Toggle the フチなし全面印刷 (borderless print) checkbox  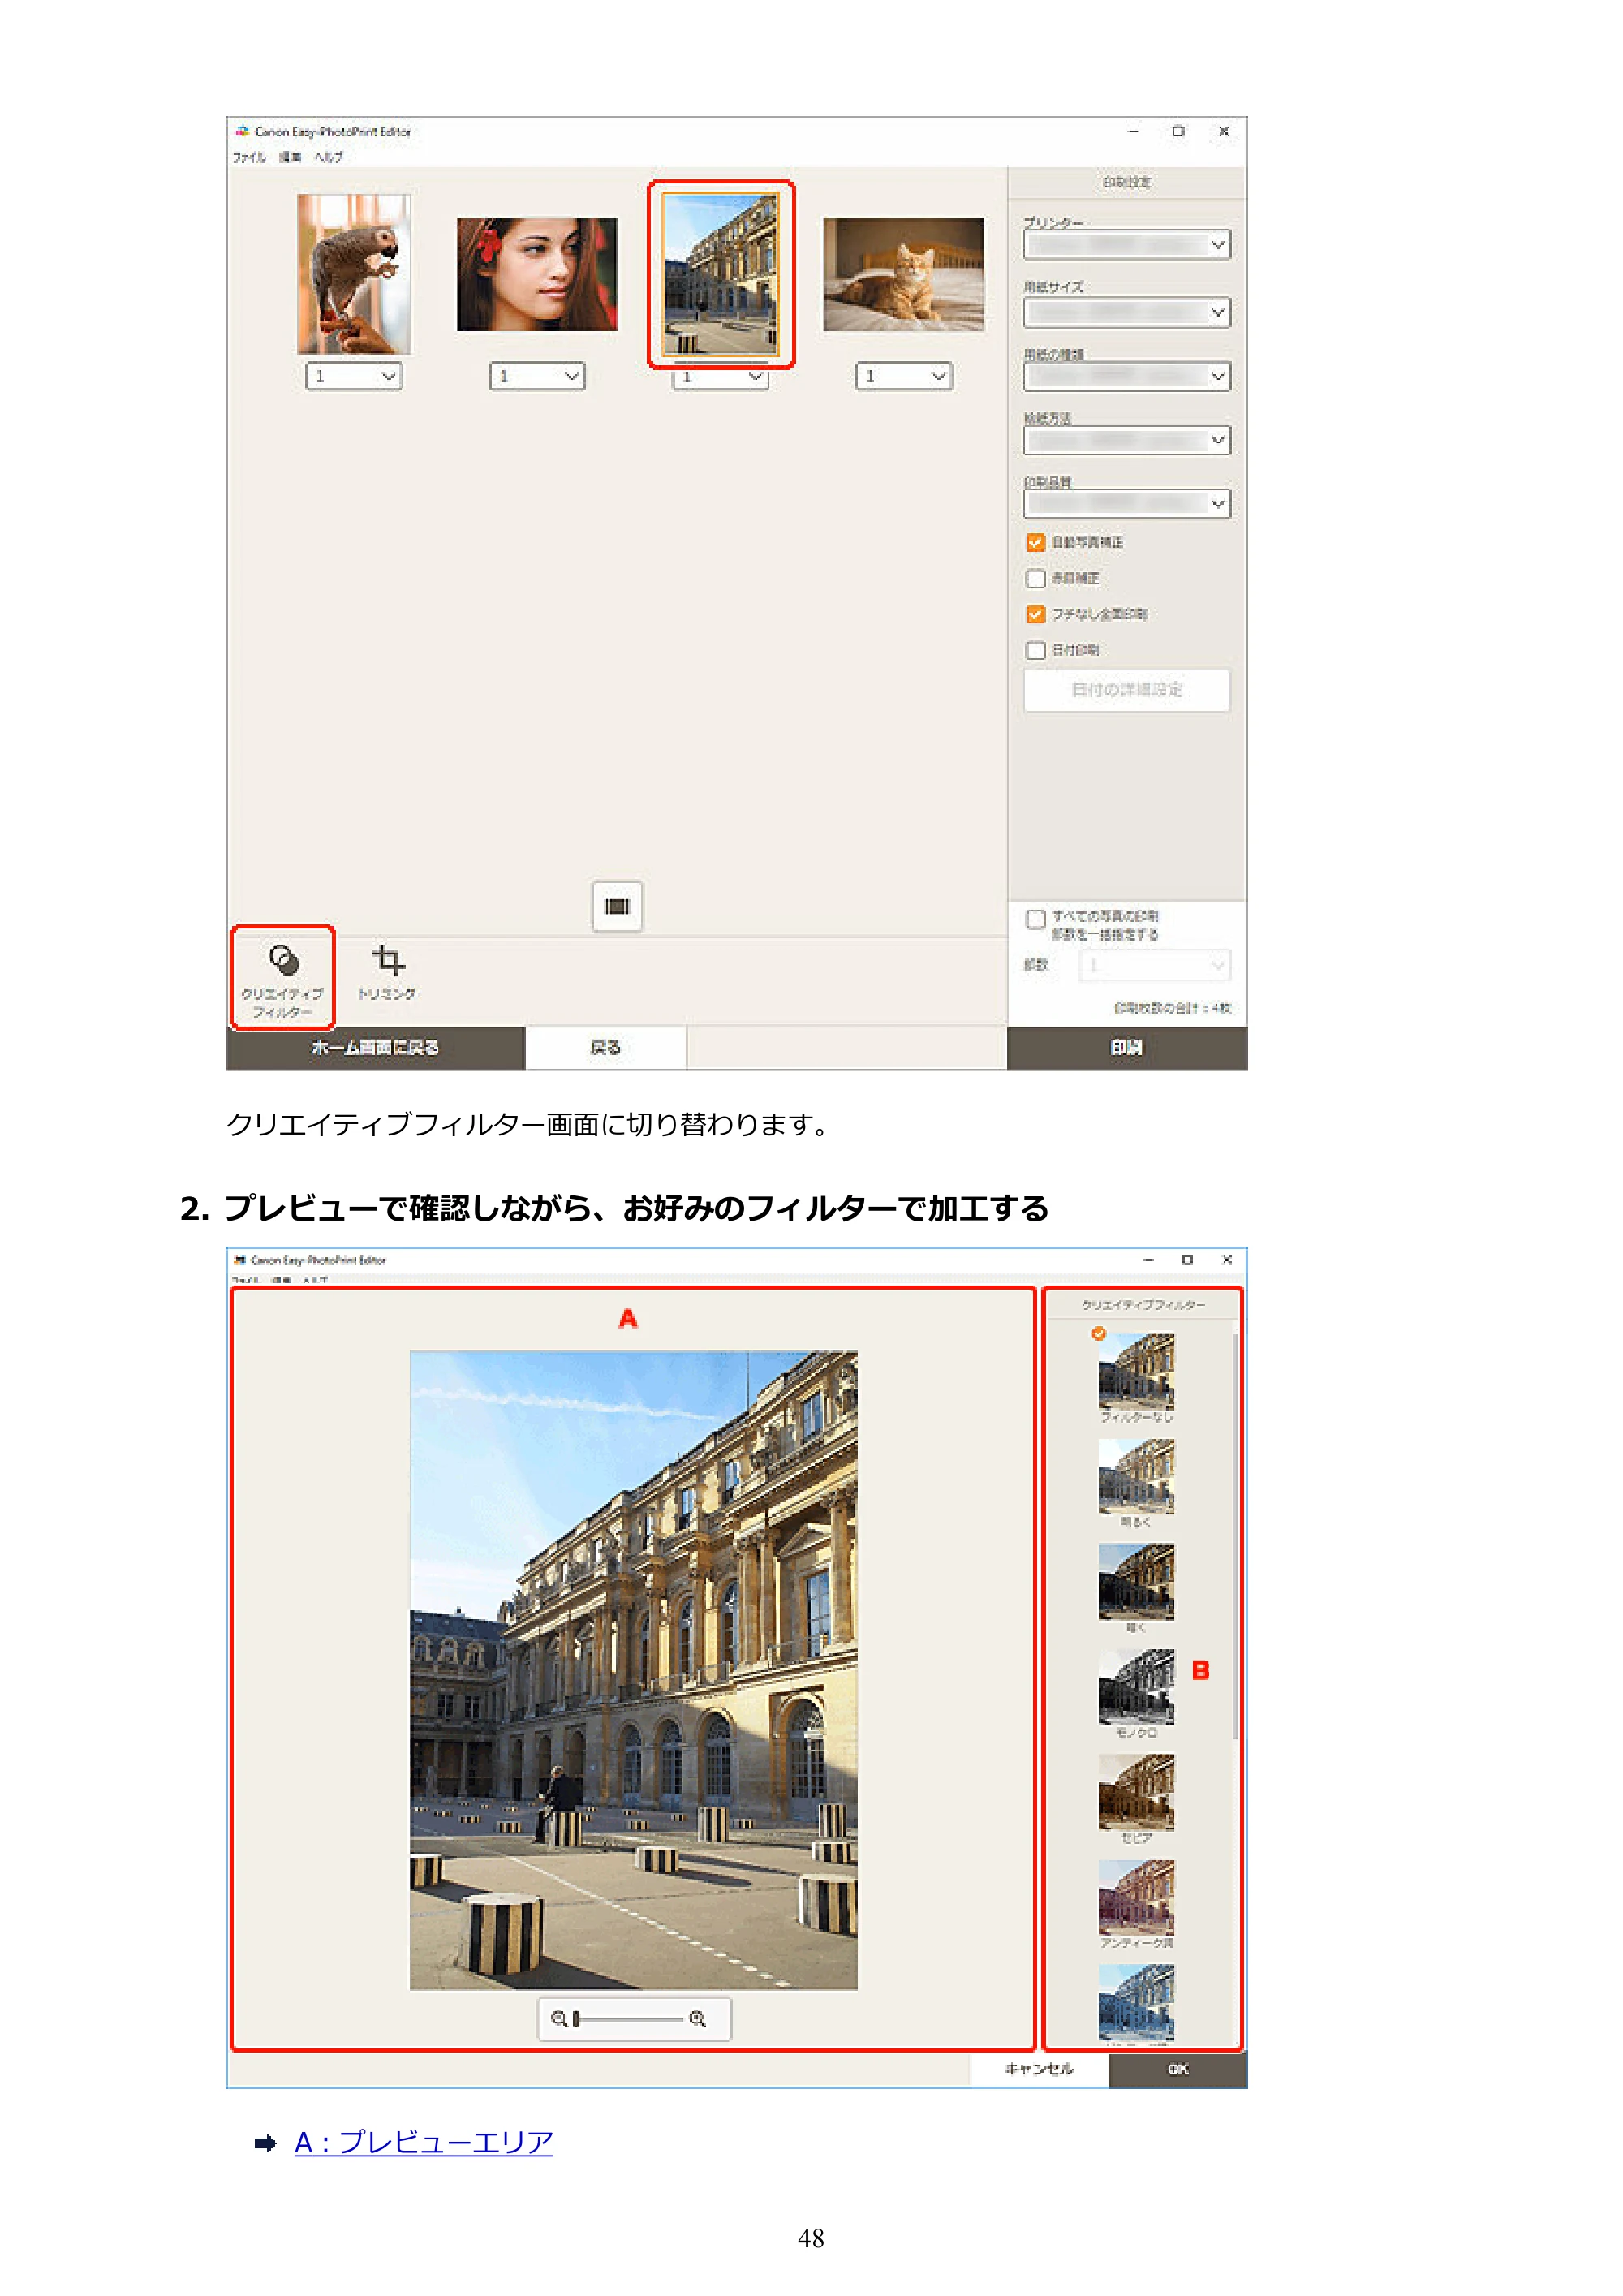coord(1036,614)
